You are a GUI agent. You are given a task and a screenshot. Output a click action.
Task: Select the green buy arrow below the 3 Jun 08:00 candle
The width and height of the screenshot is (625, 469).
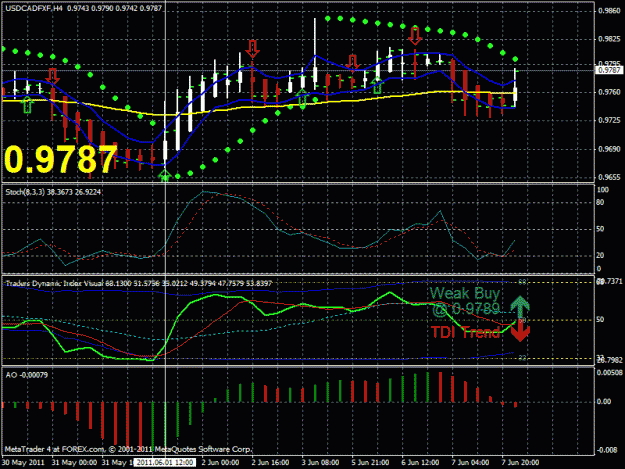[x=303, y=99]
